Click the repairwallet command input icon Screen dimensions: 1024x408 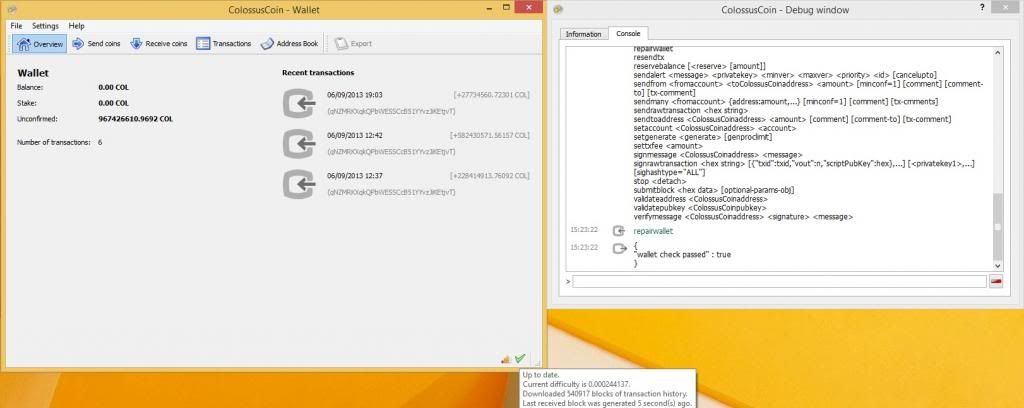[619, 231]
